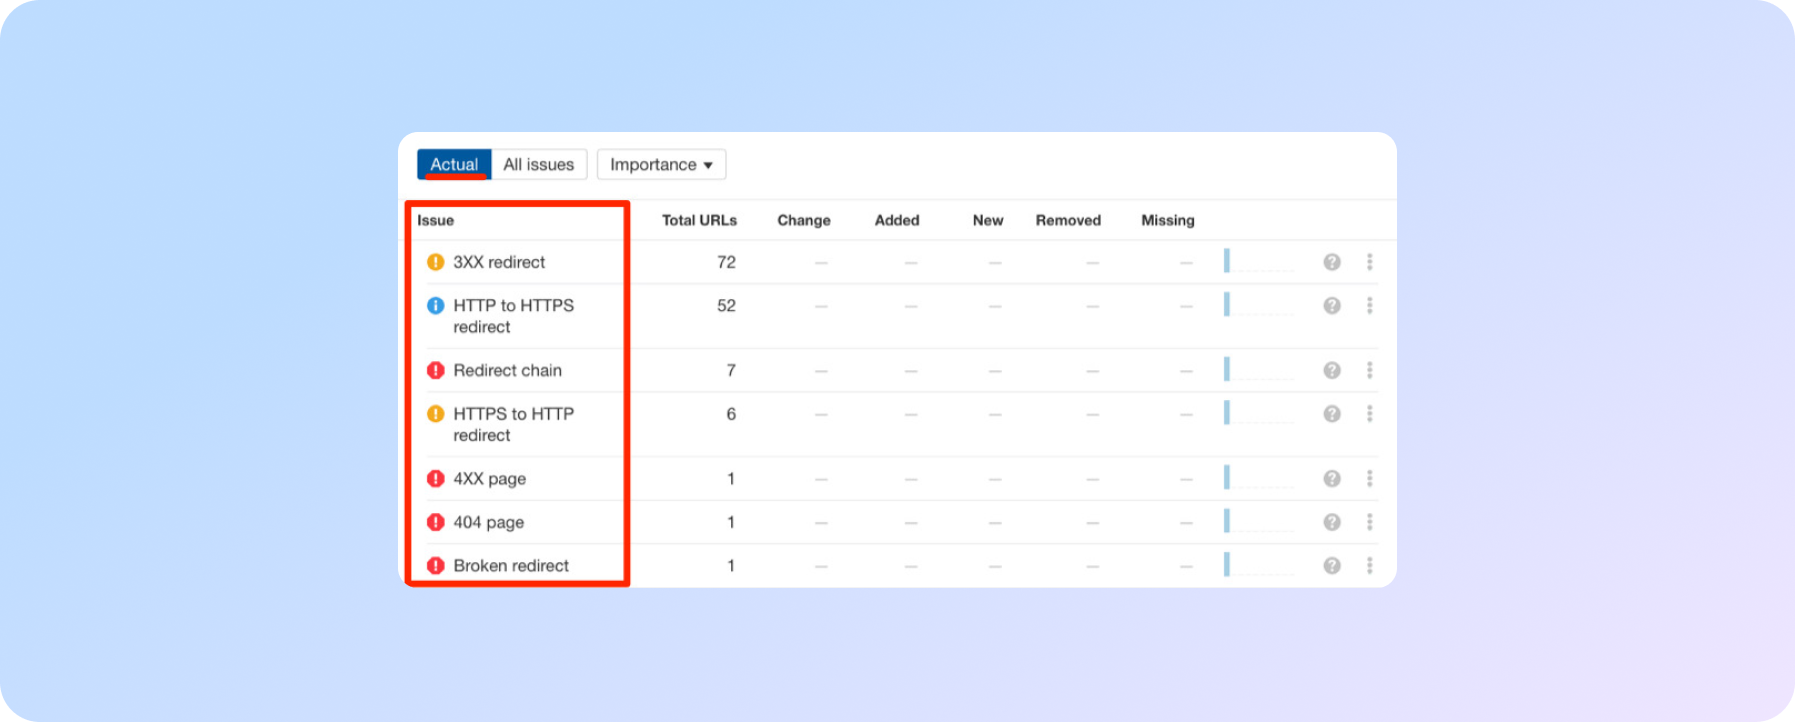Open more options for 3XX redirect row
Screen dimensions: 1795x722
(x=1370, y=262)
